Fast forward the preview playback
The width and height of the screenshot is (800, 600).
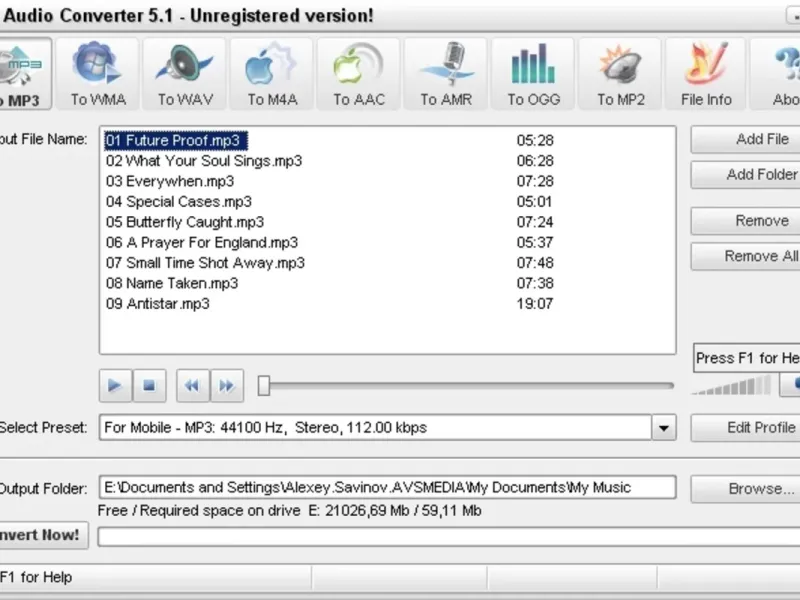227,386
